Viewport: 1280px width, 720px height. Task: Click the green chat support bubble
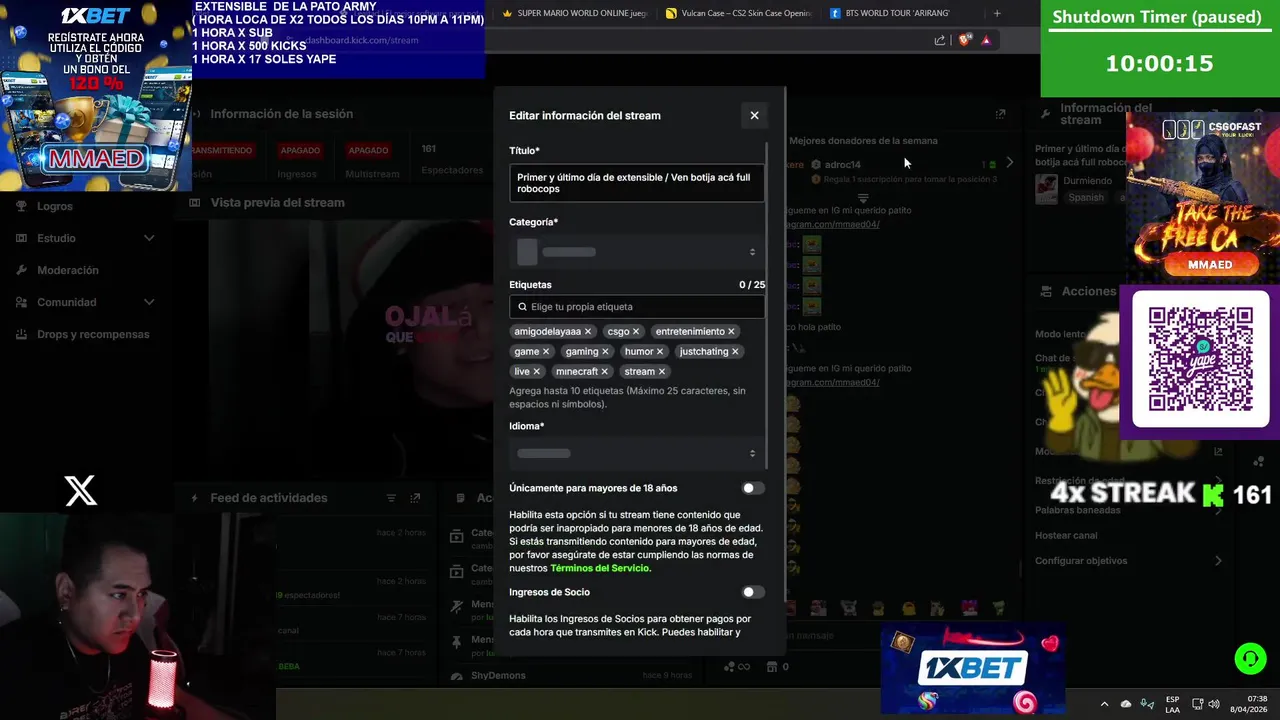coord(1250,658)
